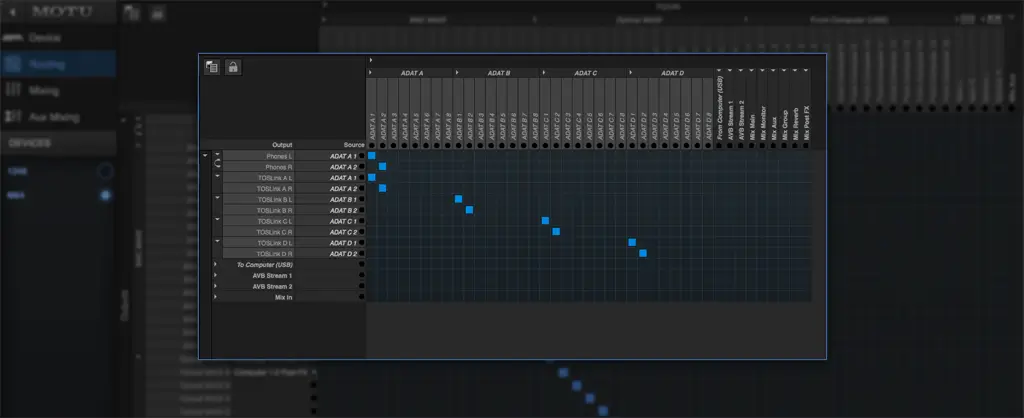This screenshot has width=1024, height=418.
Task: Click the black dot beside AVB Stream 1 row
Action: [362, 275]
